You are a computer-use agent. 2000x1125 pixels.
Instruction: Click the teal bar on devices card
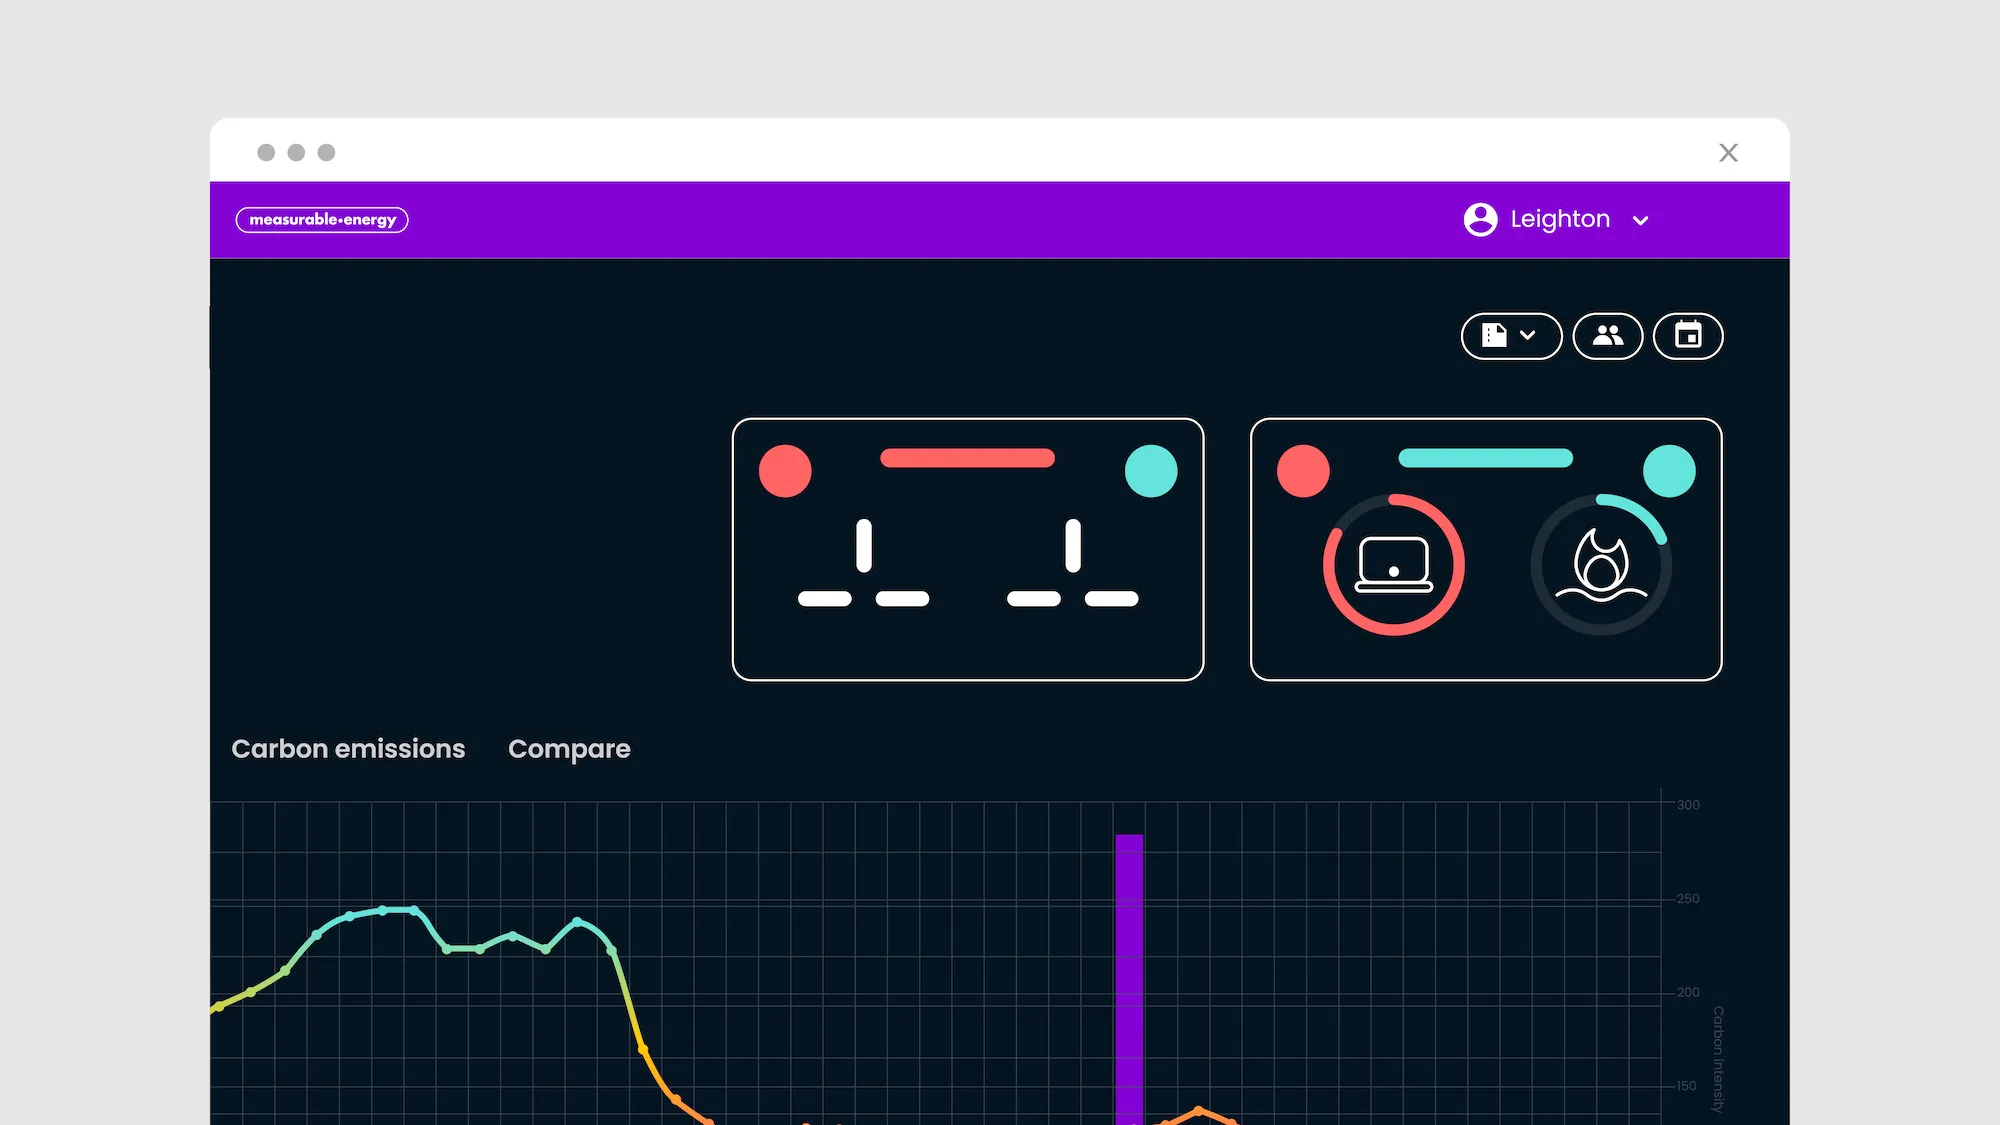pyautogui.click(x=1485, y=458)
